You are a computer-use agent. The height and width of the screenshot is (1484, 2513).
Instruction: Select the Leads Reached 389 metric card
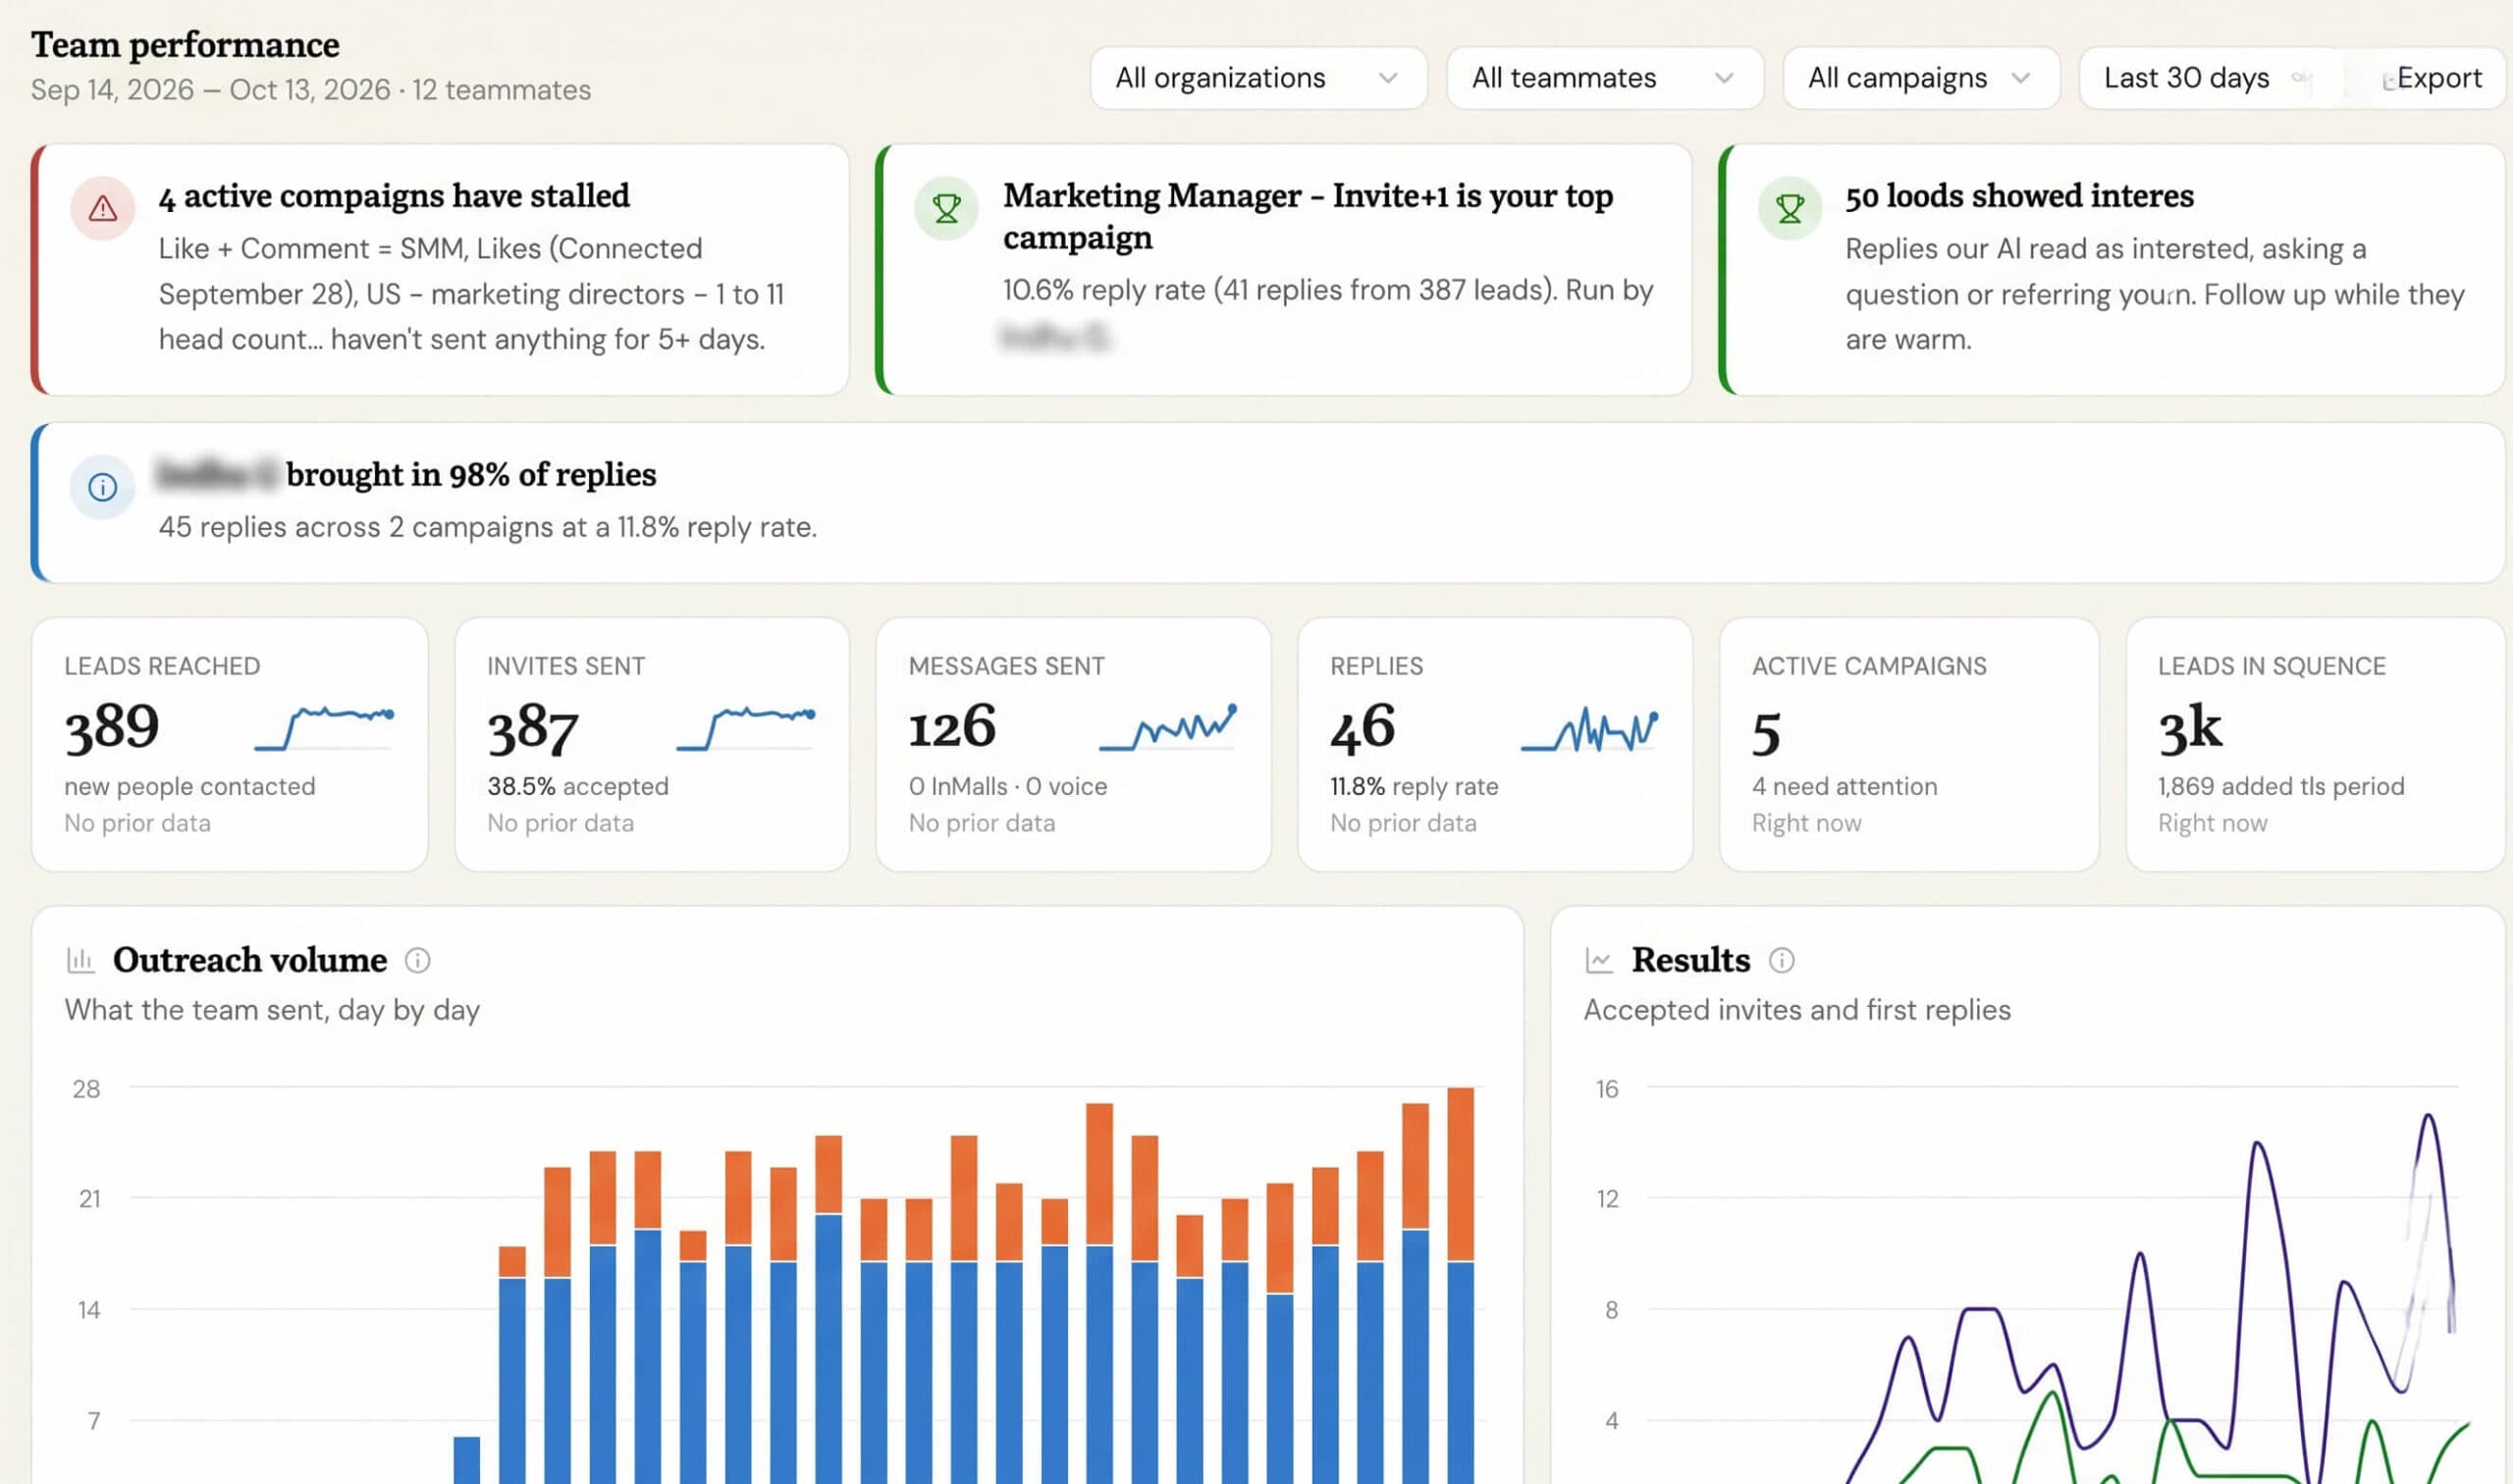point(230,744)
